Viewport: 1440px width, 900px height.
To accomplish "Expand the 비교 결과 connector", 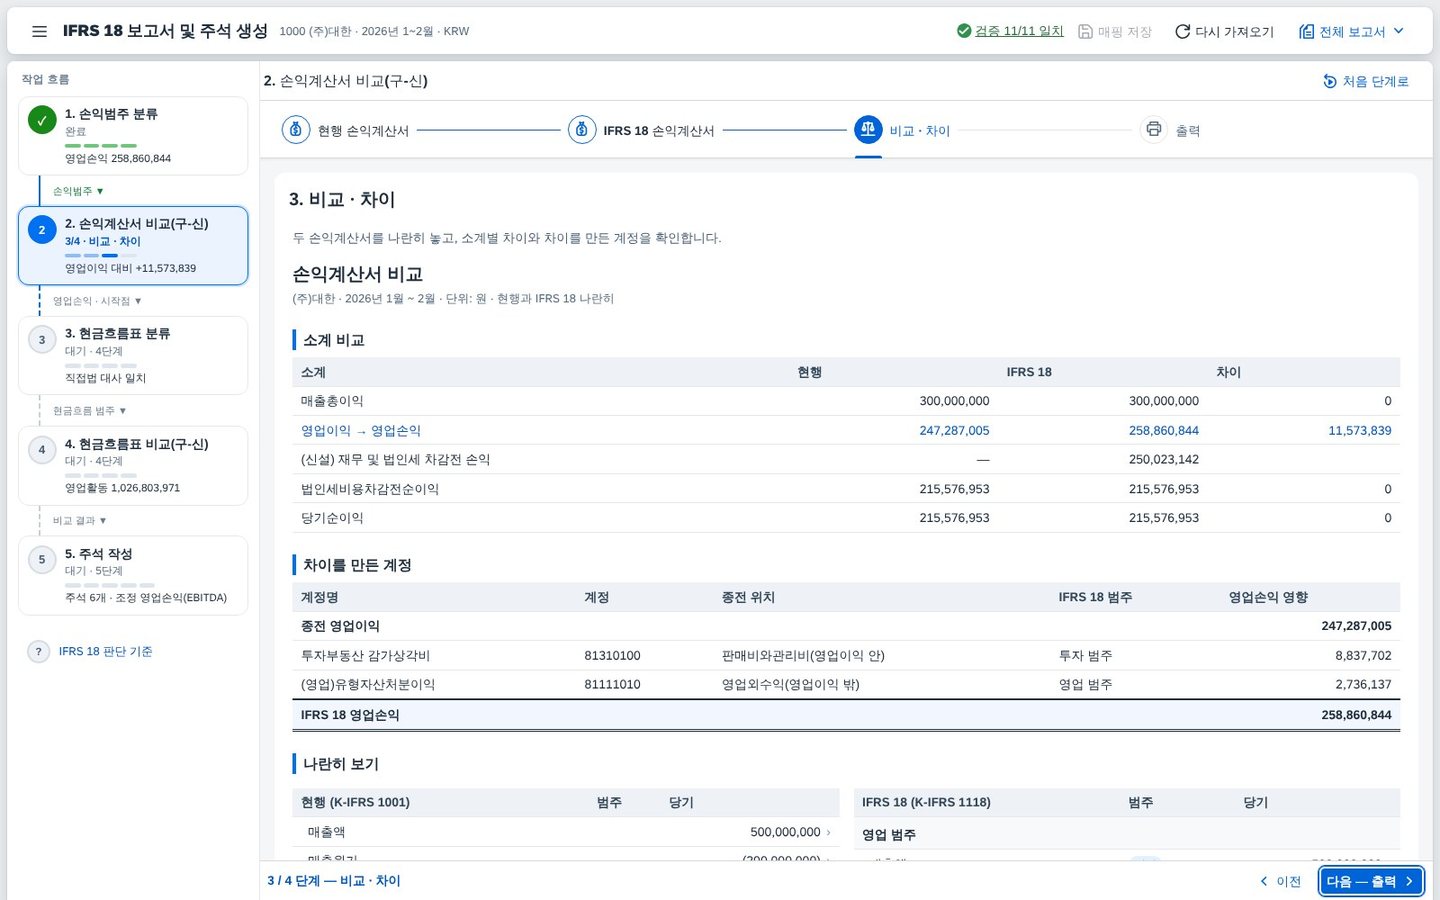I will click(x=79, y=521).
